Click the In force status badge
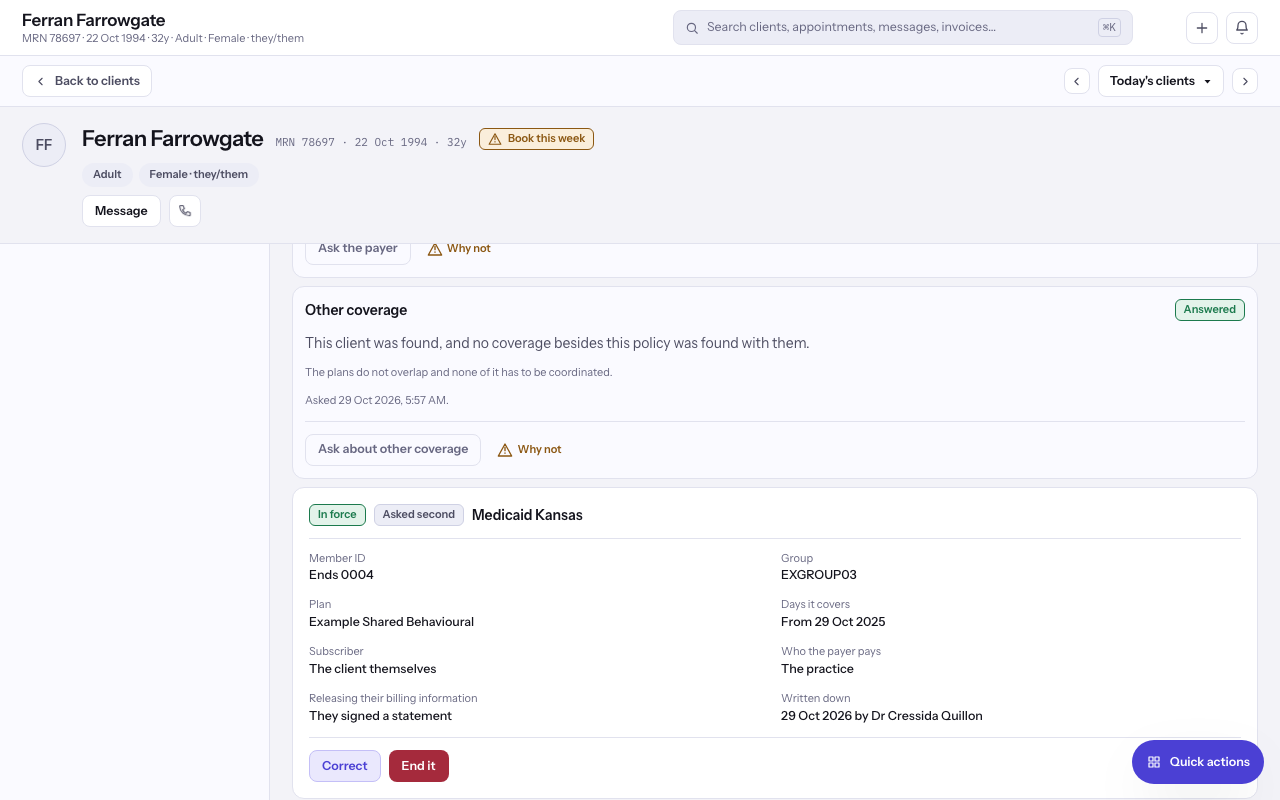 pyautogui.click(x=337, y=515)
